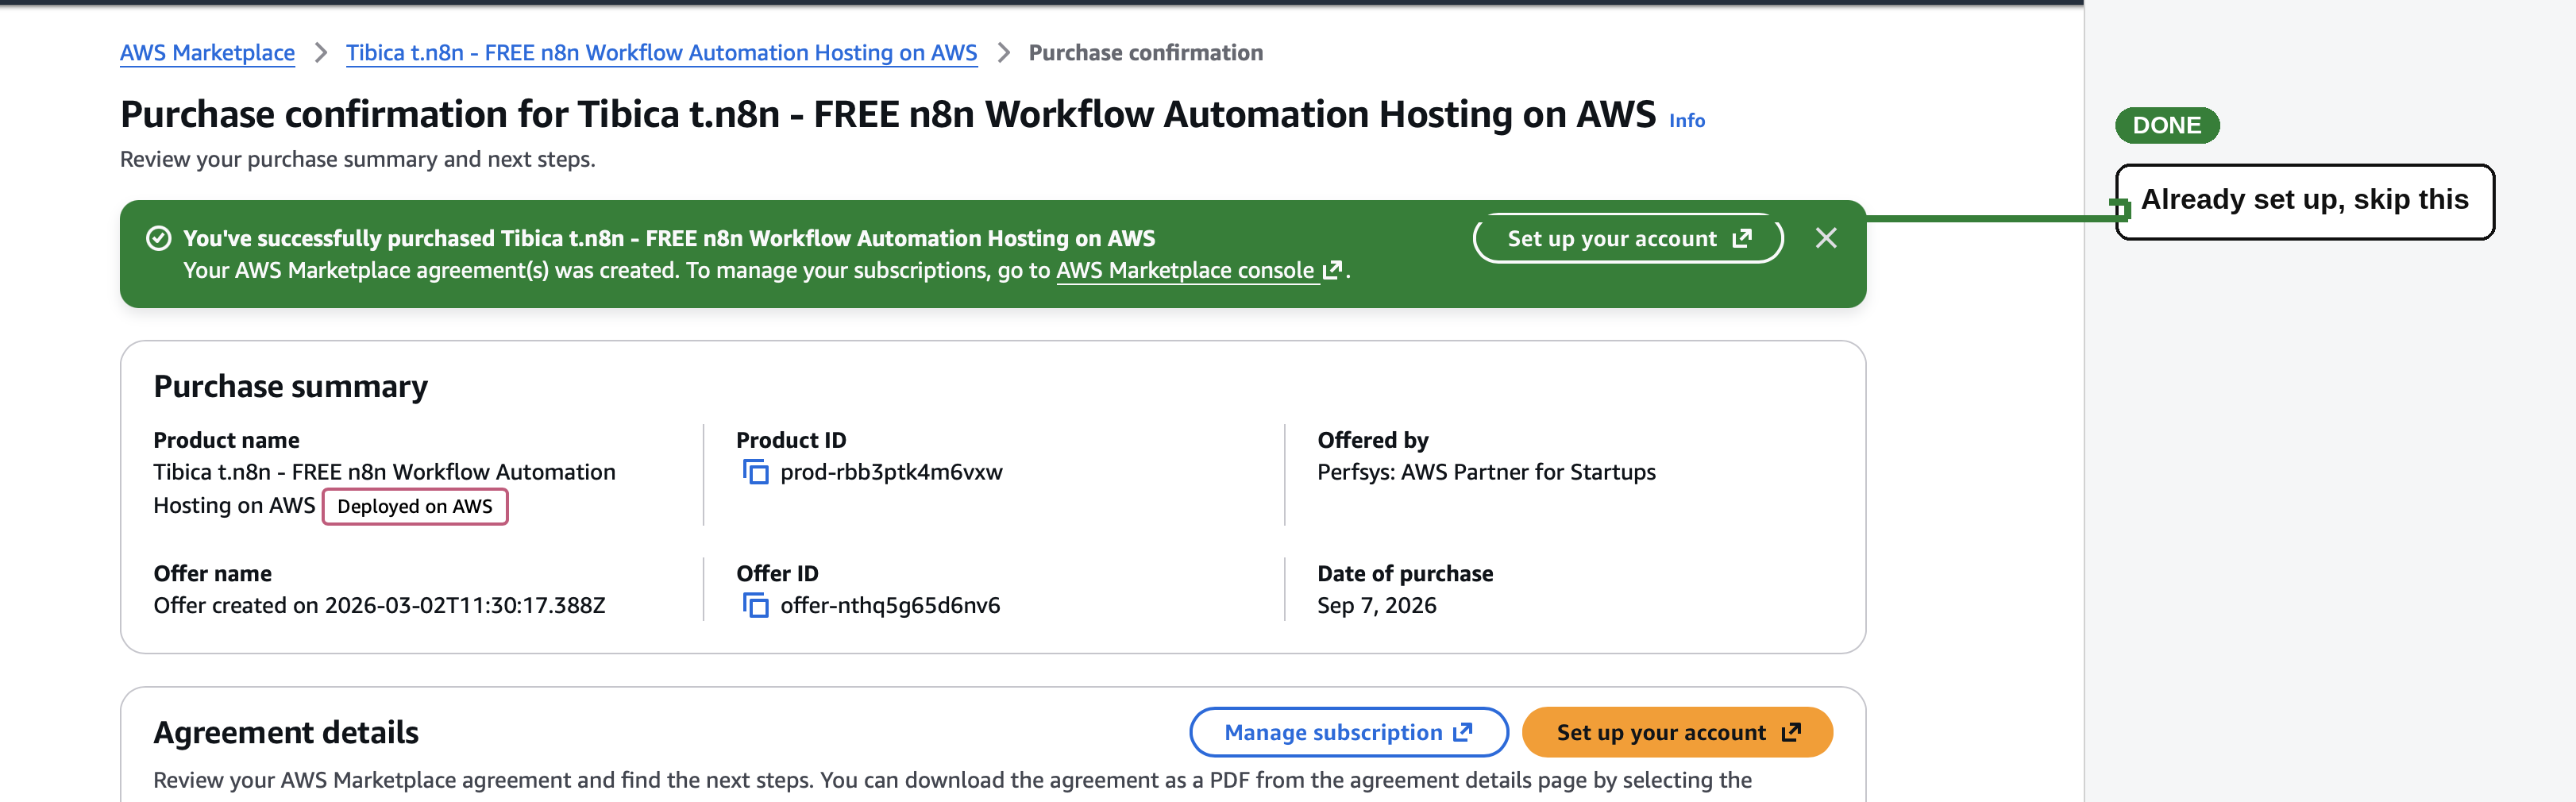Click the Offered by label
The width and height of the screenshot is (2576, 802).
(x=1372, y=440)
